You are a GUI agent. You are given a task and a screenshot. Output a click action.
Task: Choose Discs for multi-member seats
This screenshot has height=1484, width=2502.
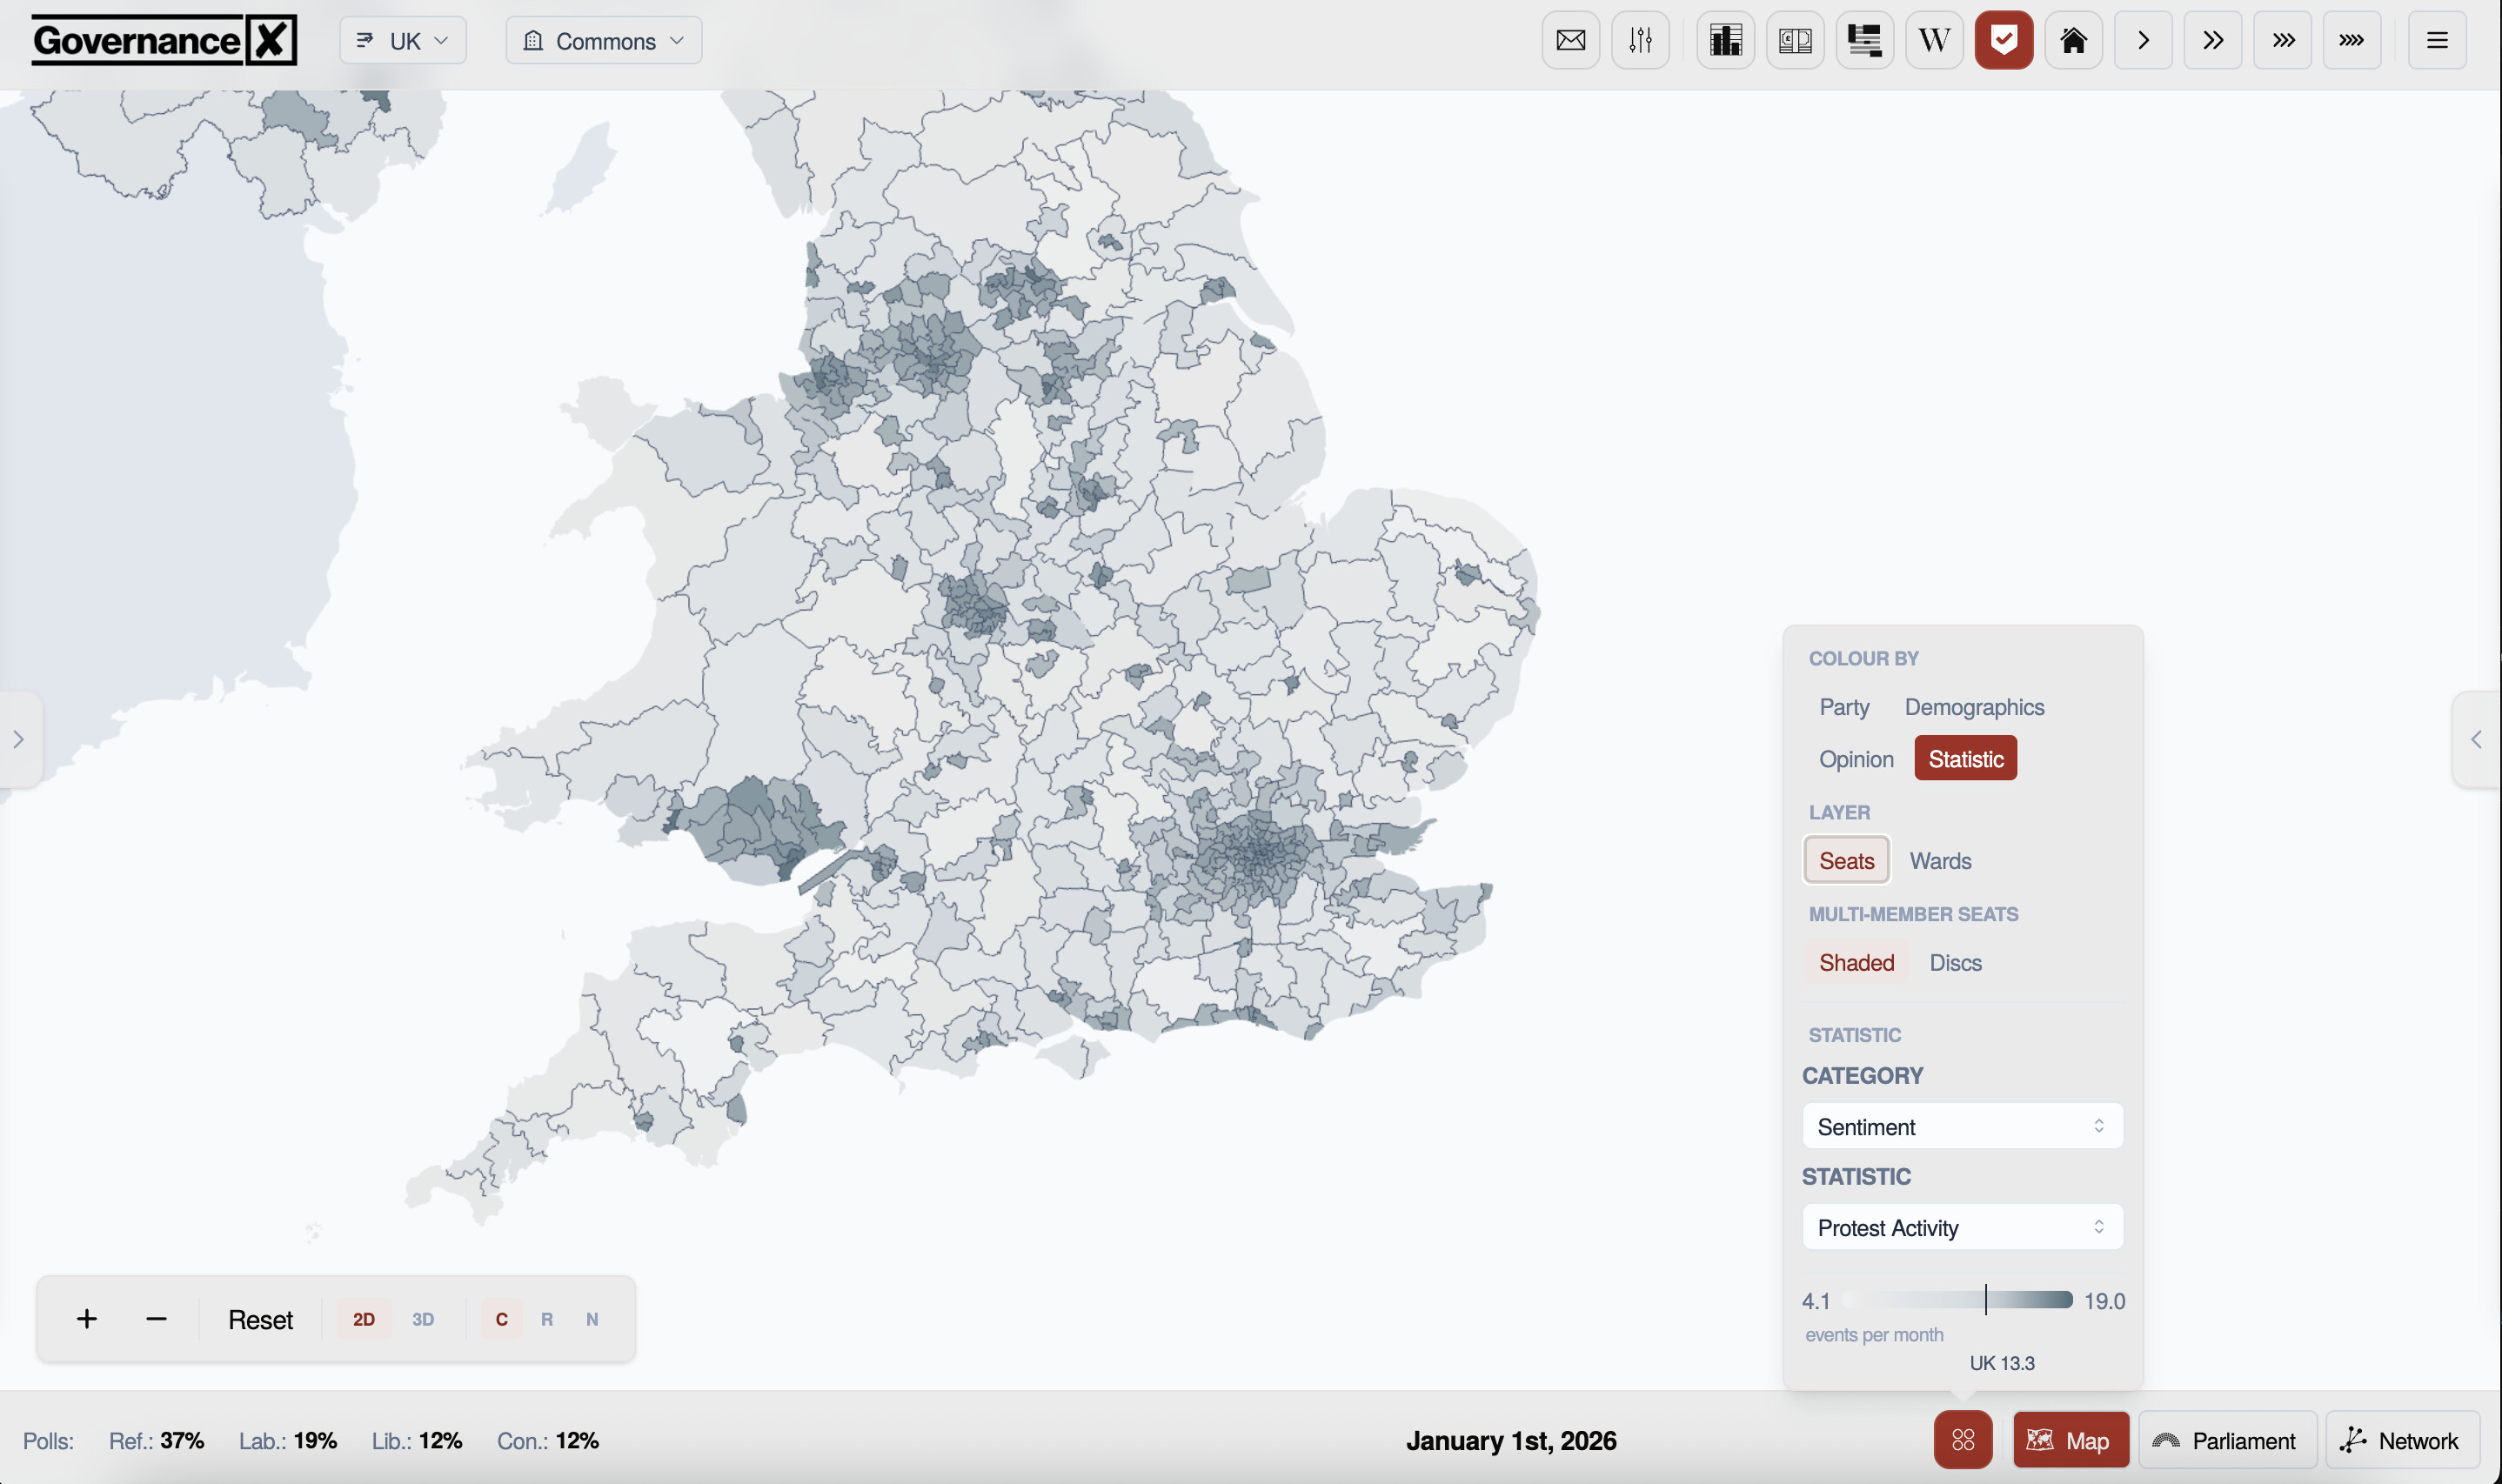pyautogui.click(x=1955, y=962)
